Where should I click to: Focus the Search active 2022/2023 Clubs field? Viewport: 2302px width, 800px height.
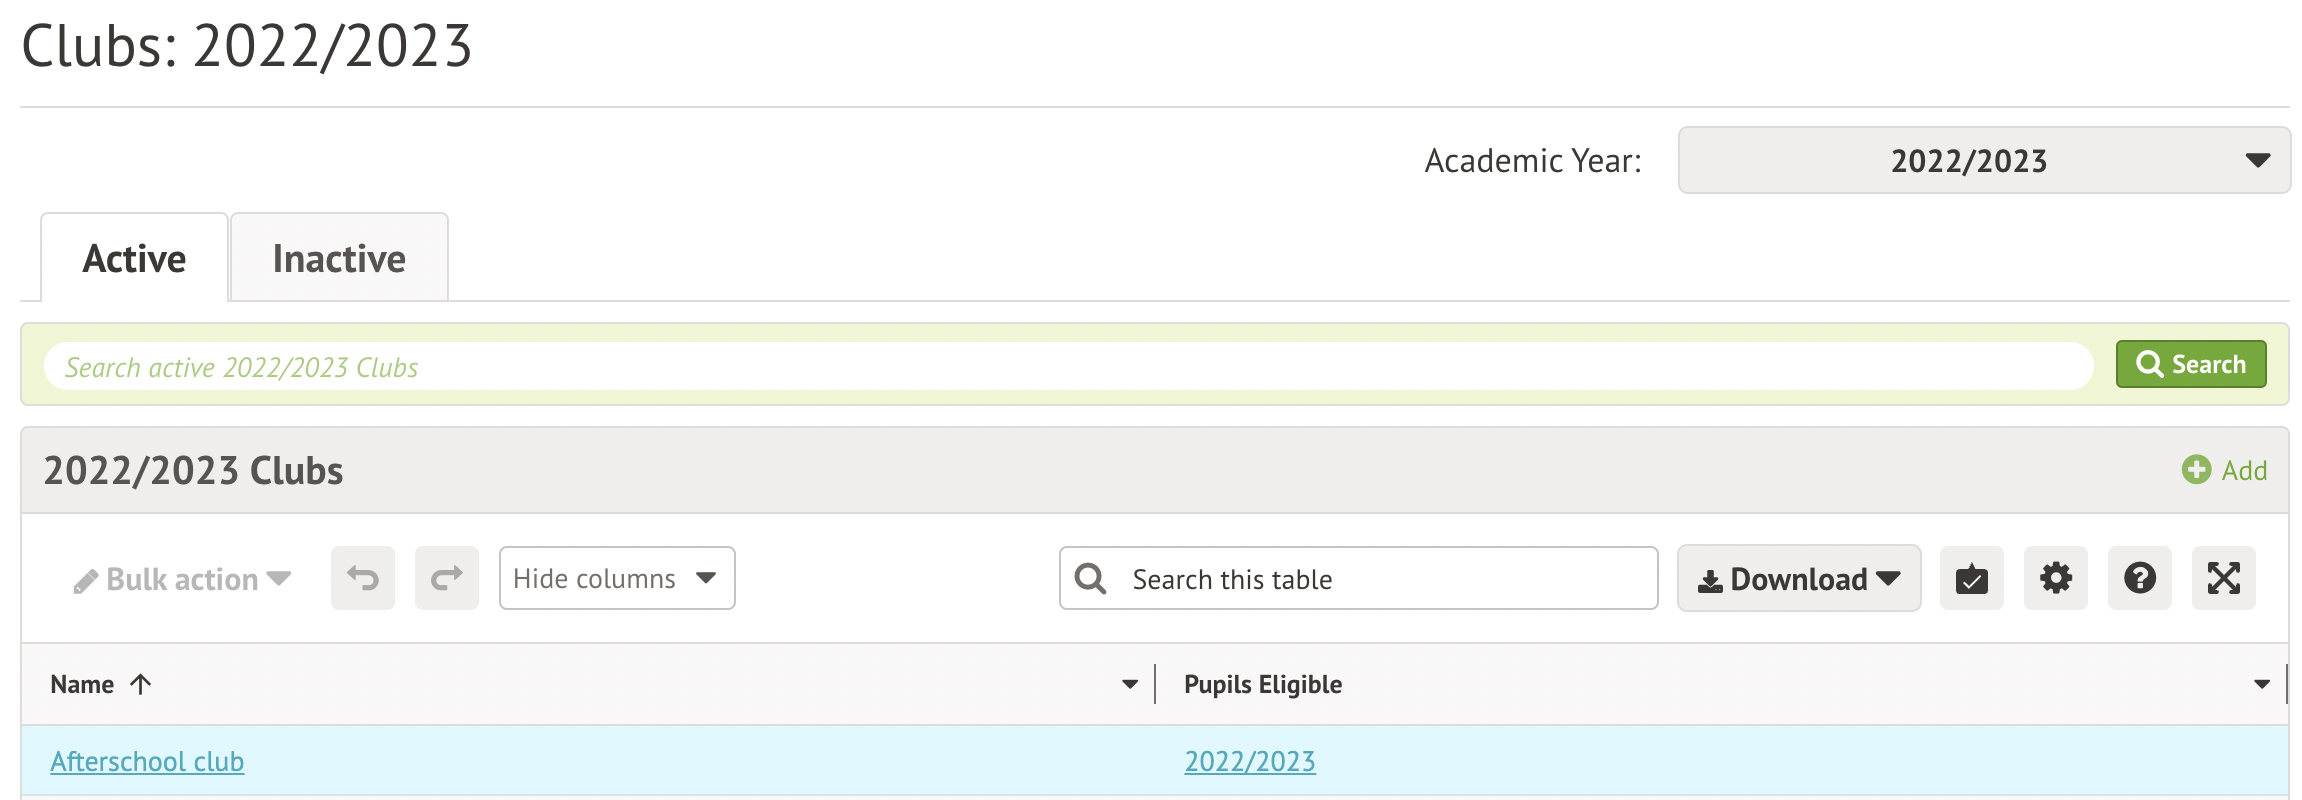[1068, 366]
